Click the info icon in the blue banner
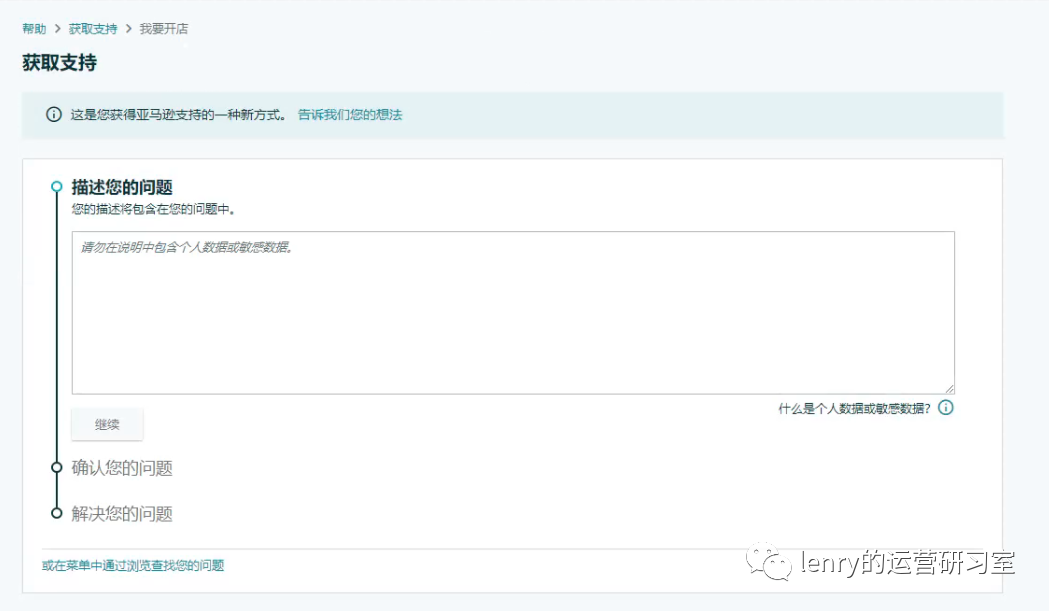Viewport: 1049px width, 611px height. pos(54,114)
